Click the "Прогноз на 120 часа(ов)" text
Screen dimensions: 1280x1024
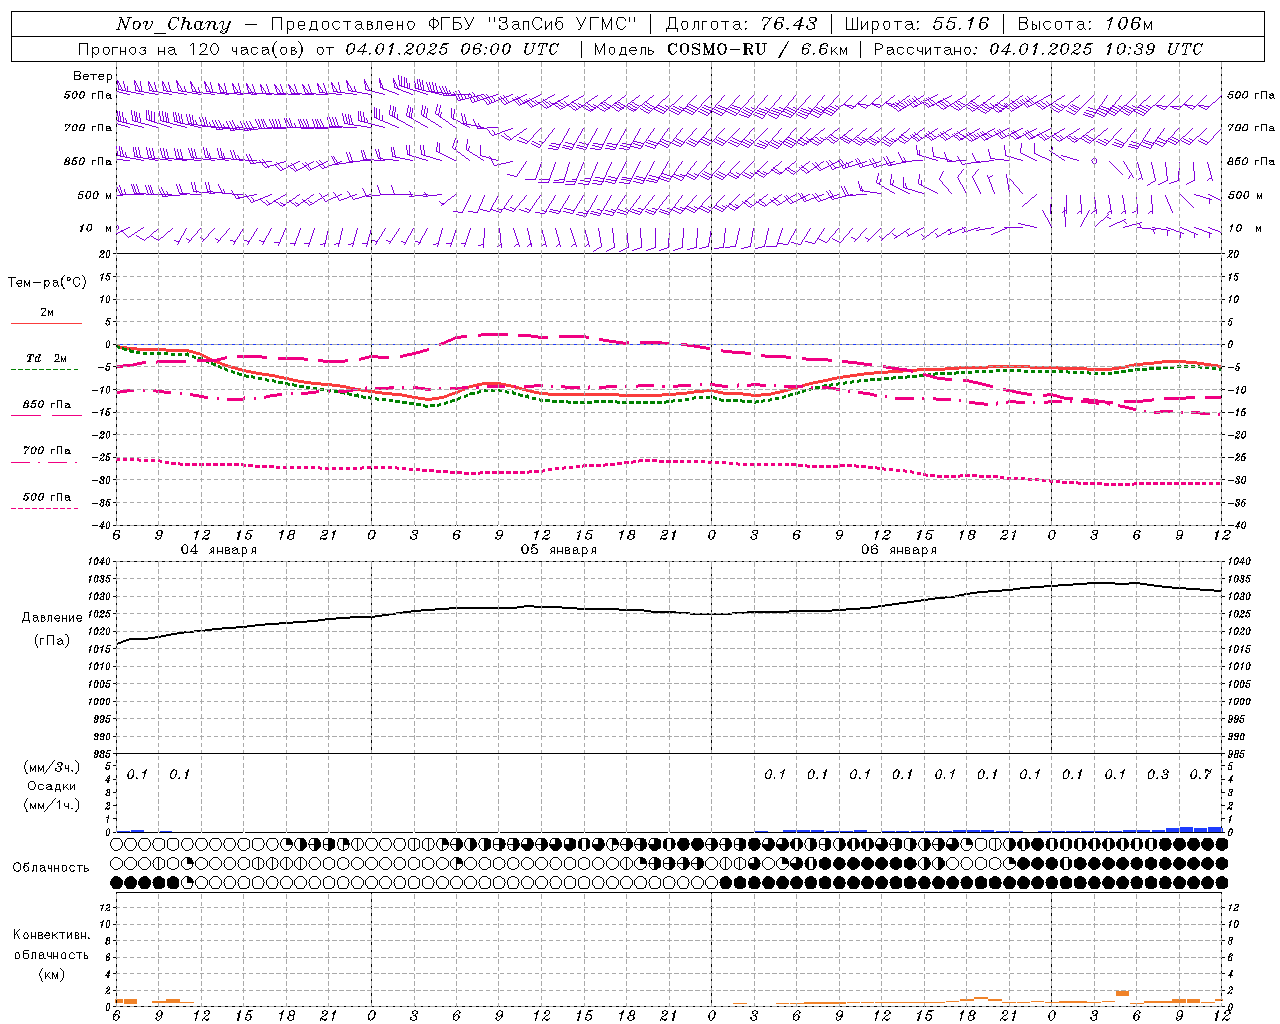click(191, 49)
